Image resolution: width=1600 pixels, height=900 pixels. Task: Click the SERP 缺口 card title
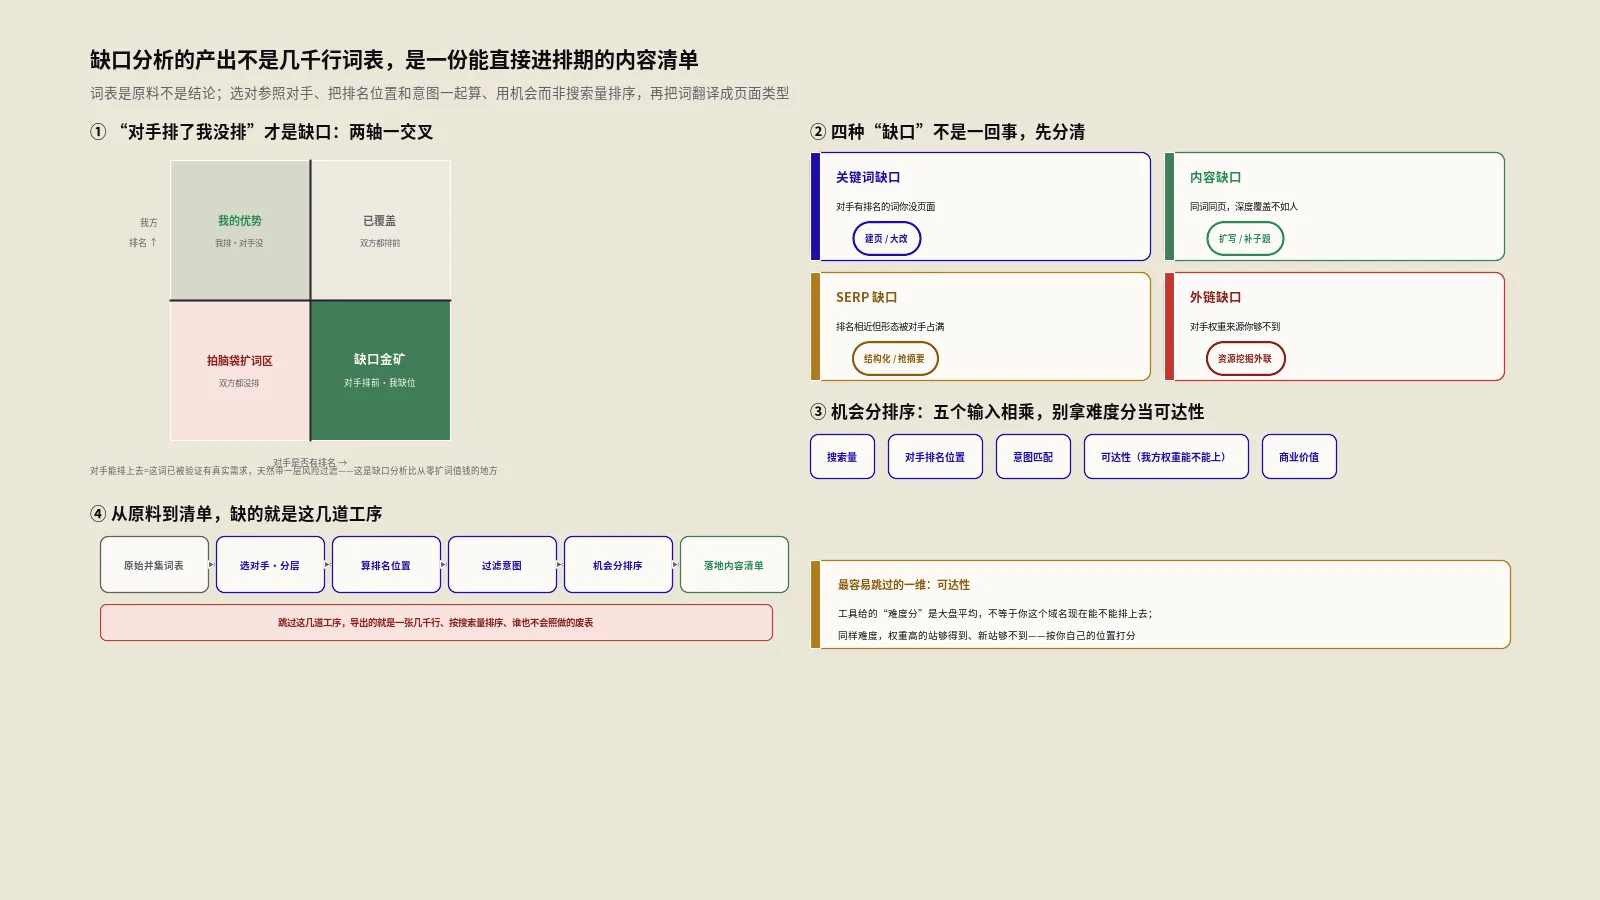(x=867, y=297)
